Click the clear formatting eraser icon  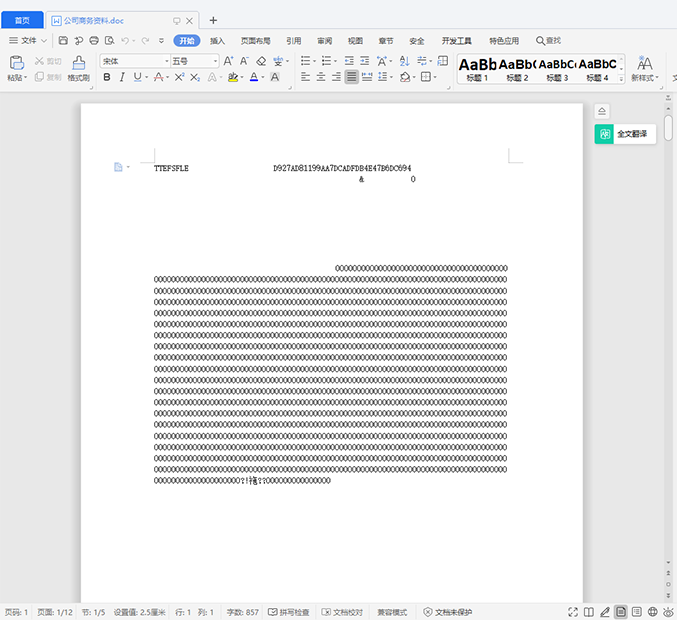click(261, 61)
